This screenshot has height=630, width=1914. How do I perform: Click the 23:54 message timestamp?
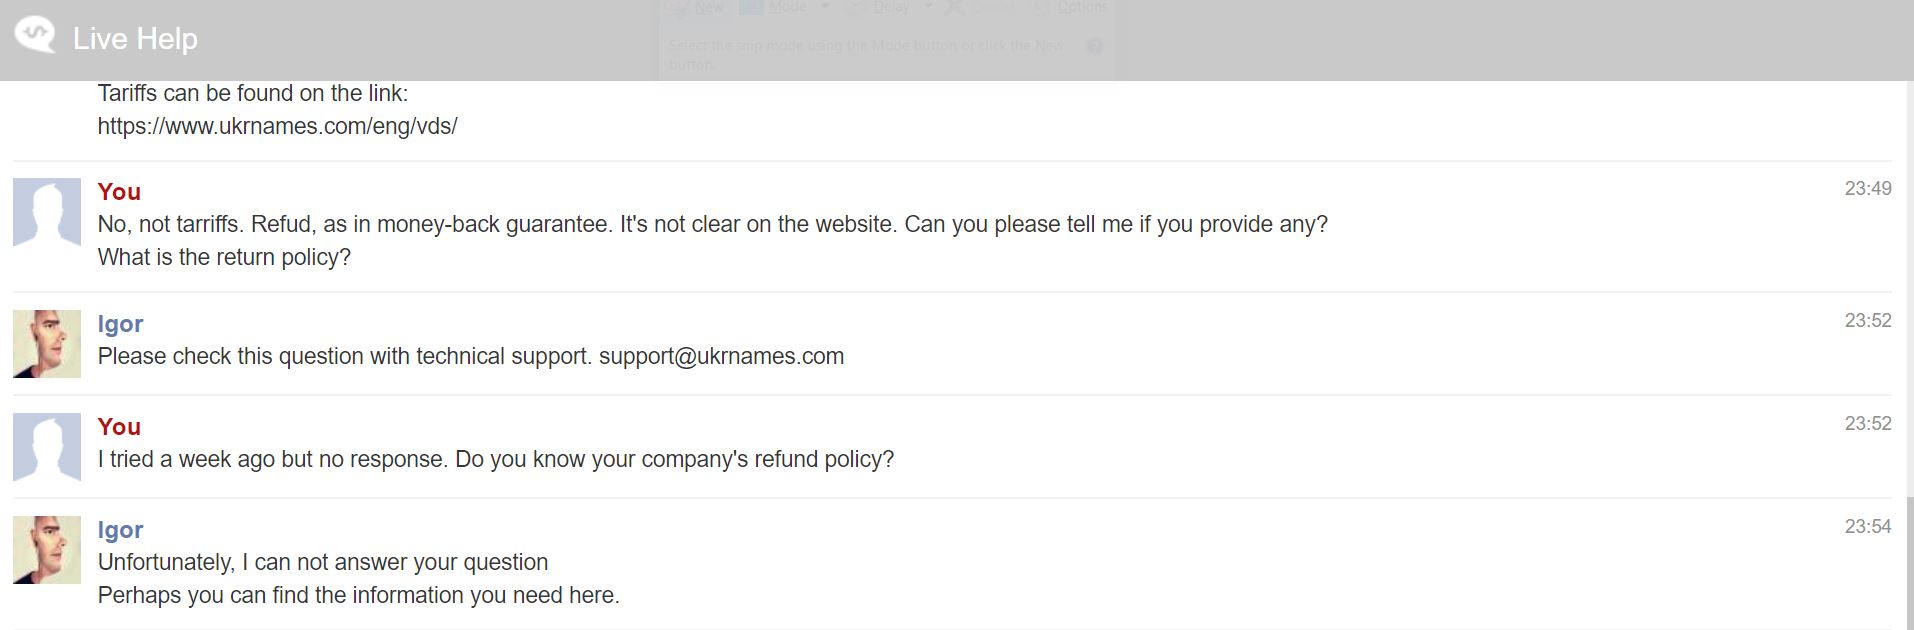[x=1868, y=526]
